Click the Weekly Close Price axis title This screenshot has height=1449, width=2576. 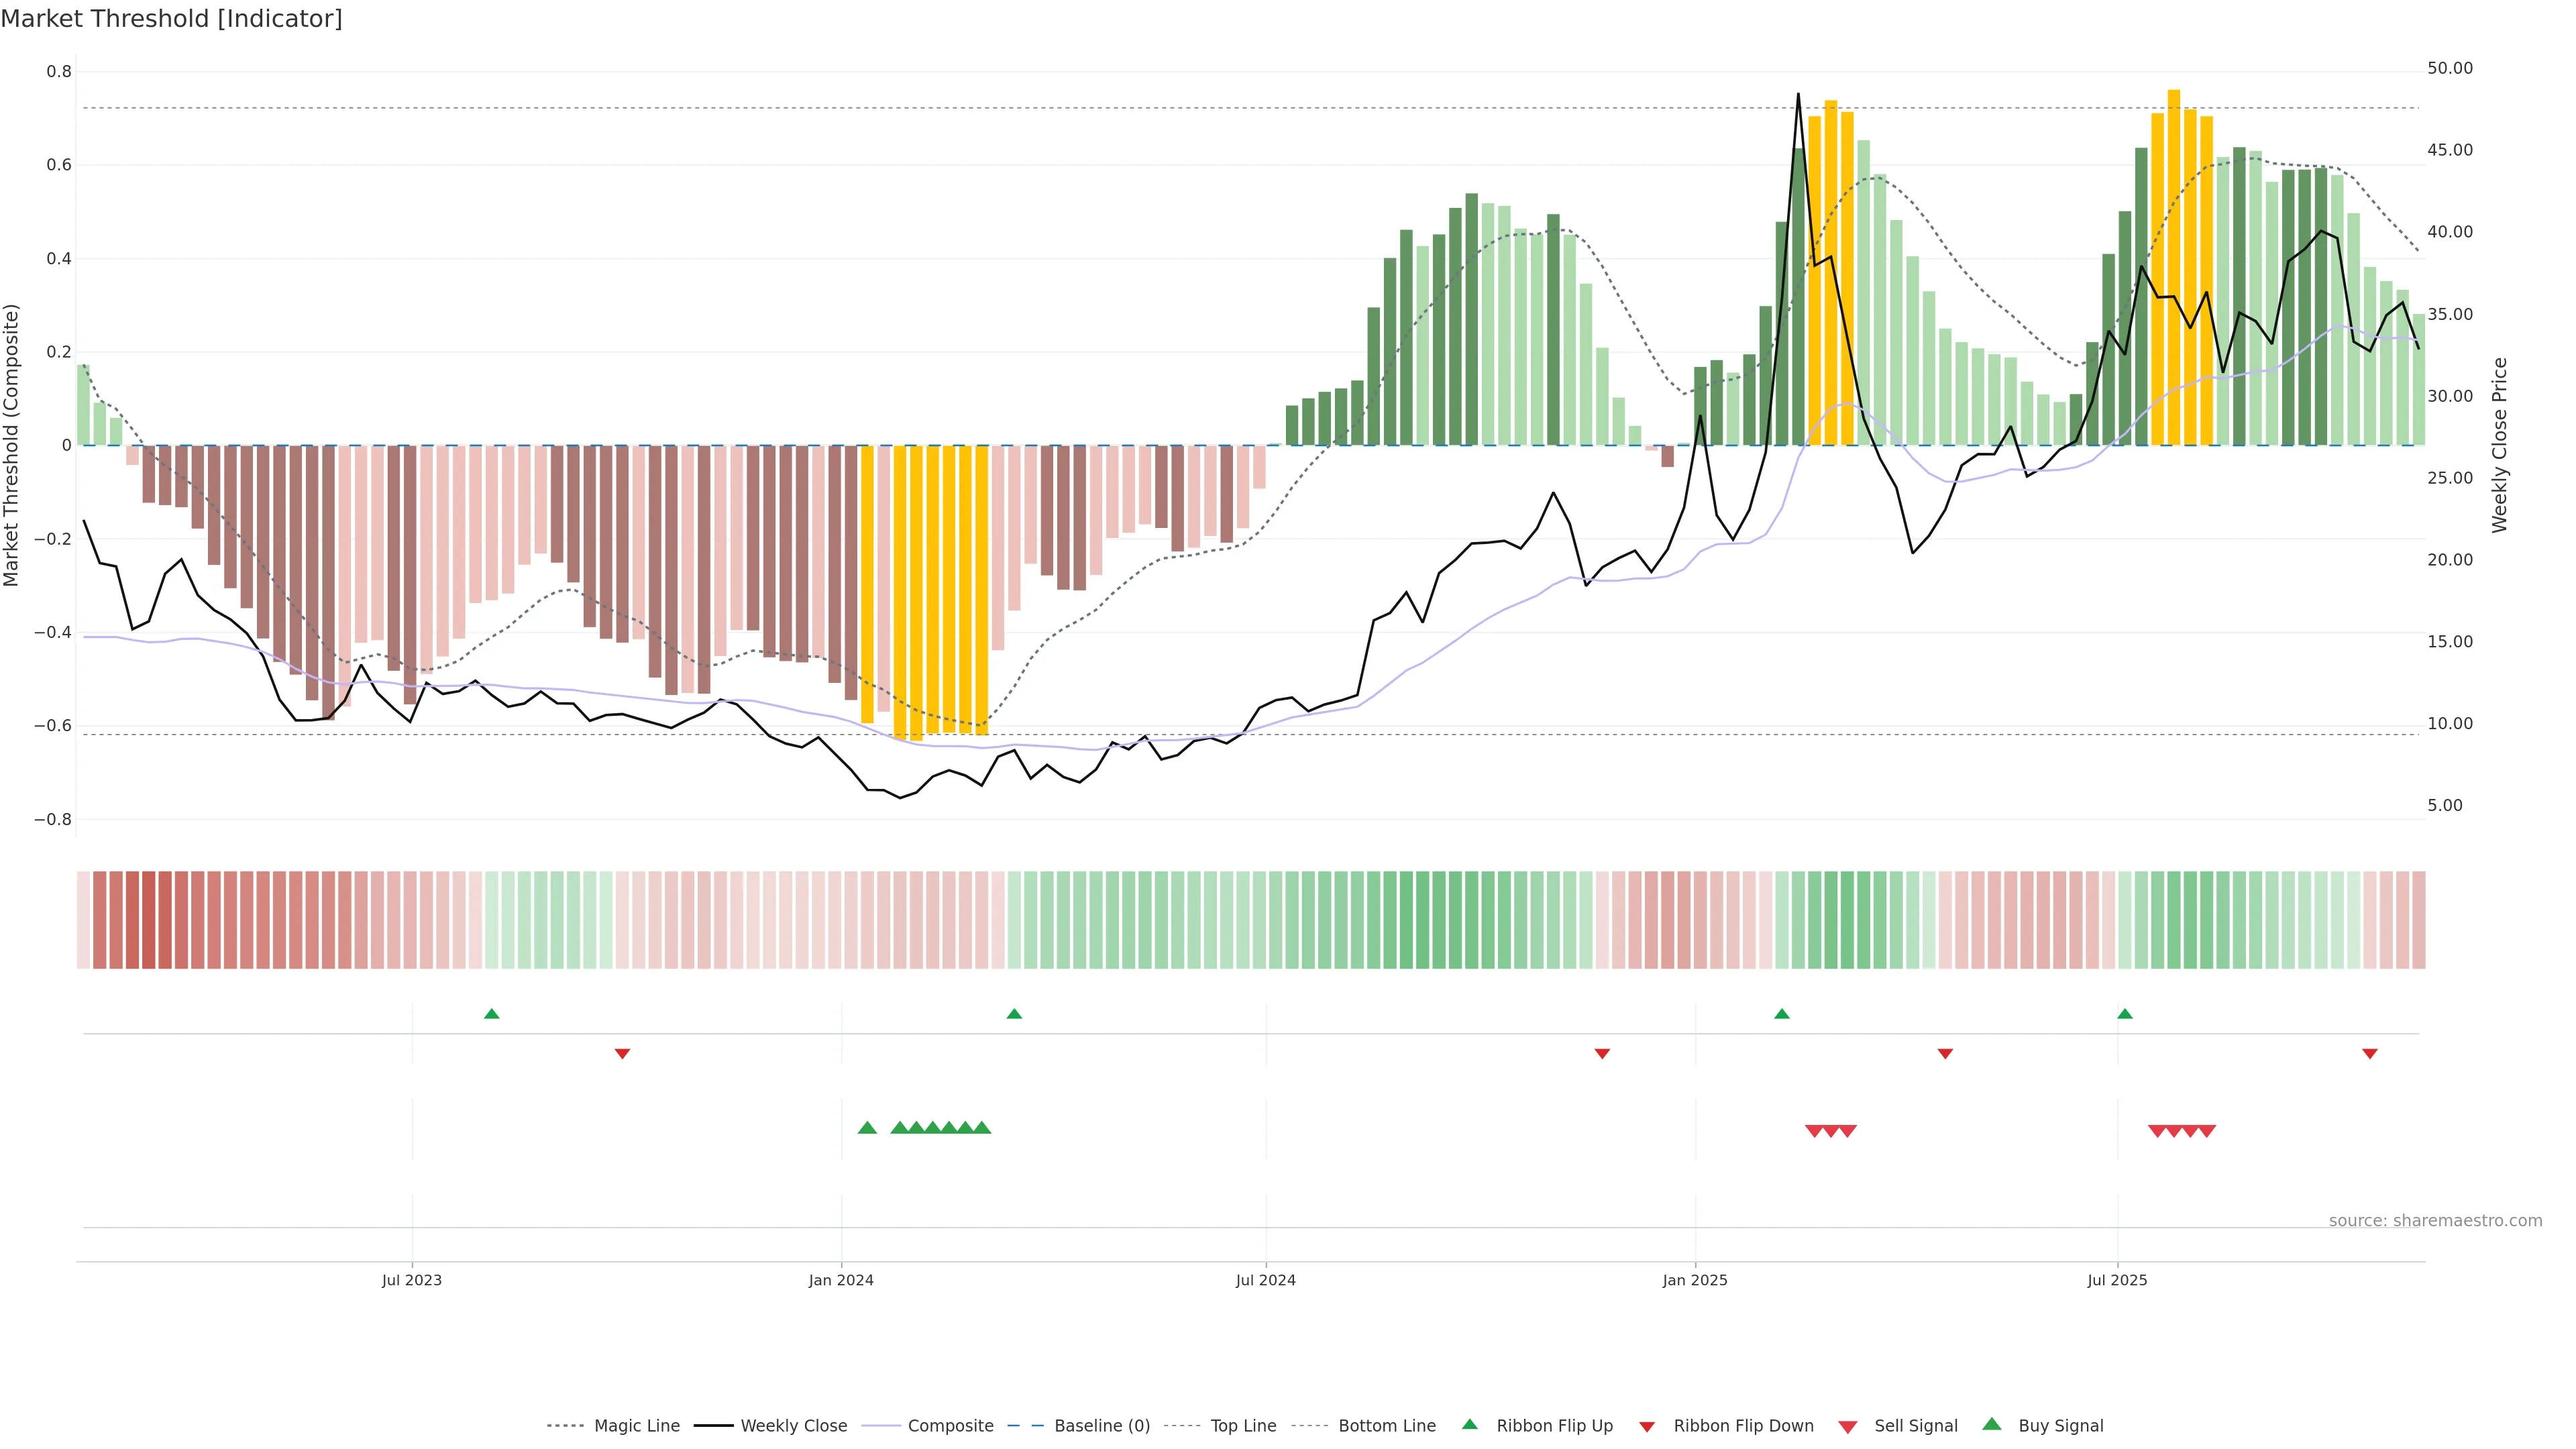click(x=2500, y=445)
